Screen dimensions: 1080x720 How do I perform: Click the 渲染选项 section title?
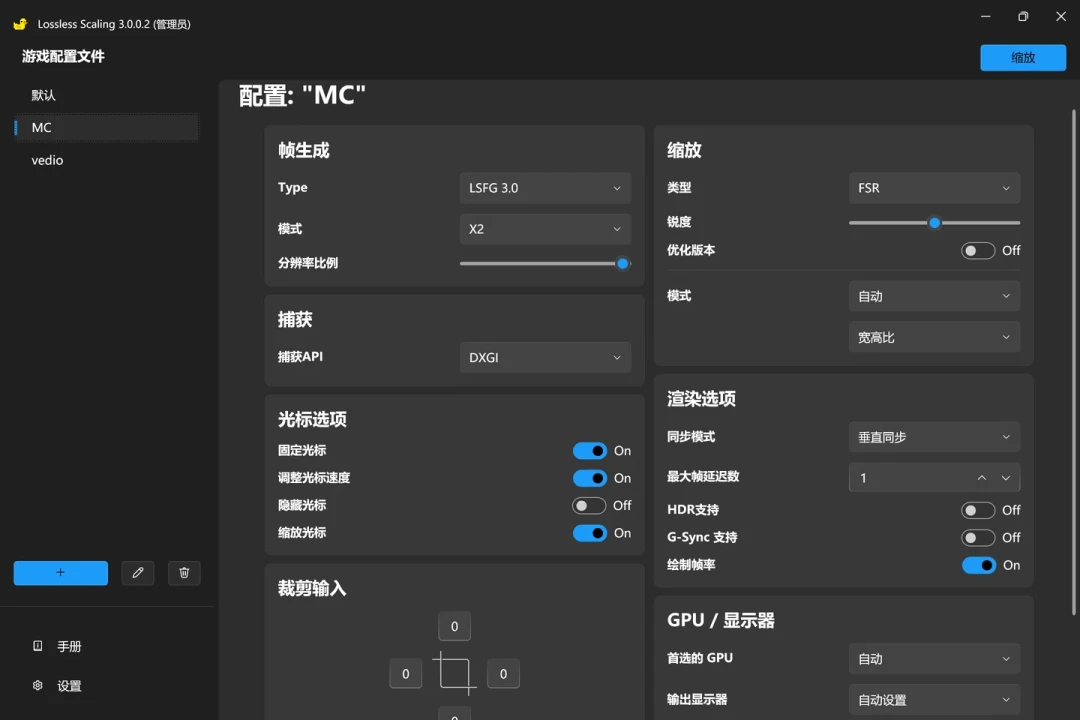[x=701, y=399]
